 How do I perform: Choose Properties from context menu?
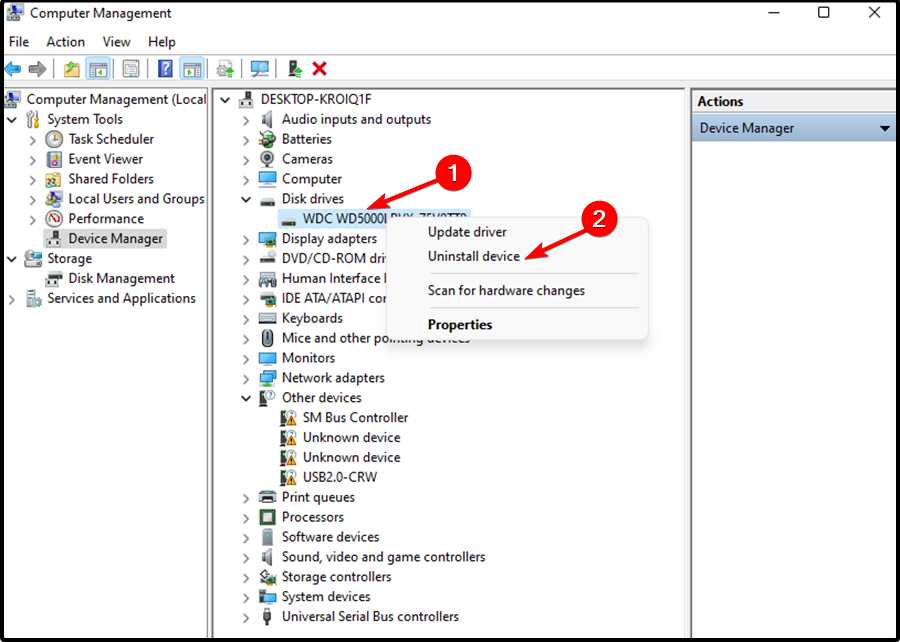pyautogui.click(x=460, y=325)
